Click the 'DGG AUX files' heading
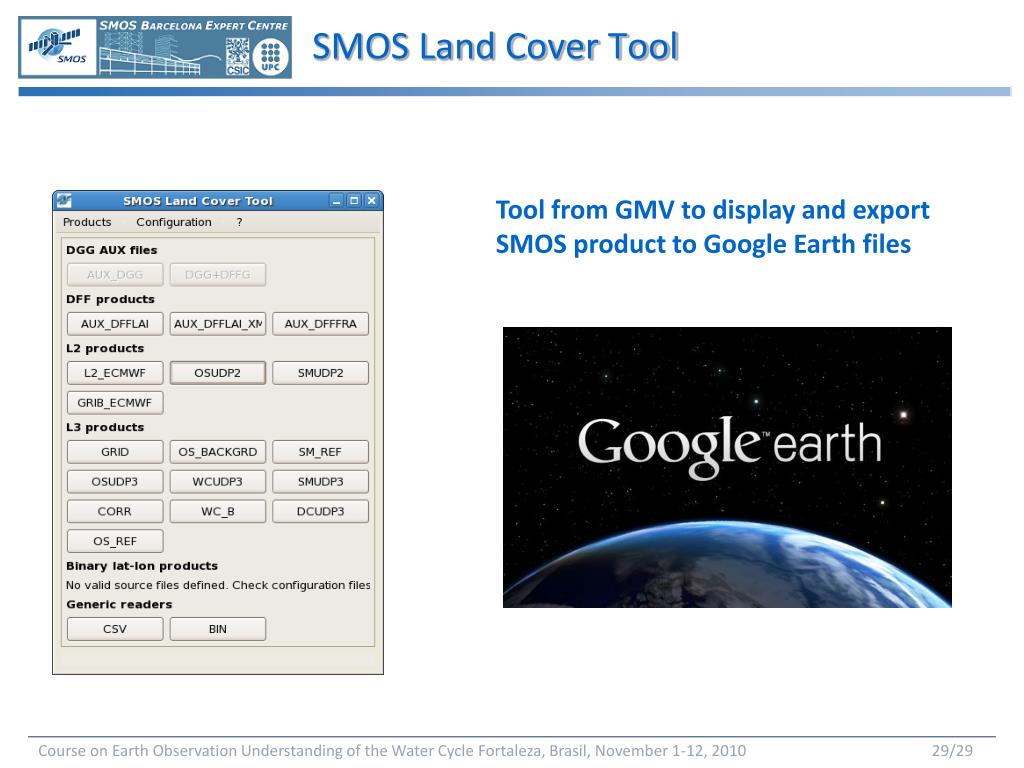 [112, 250]
